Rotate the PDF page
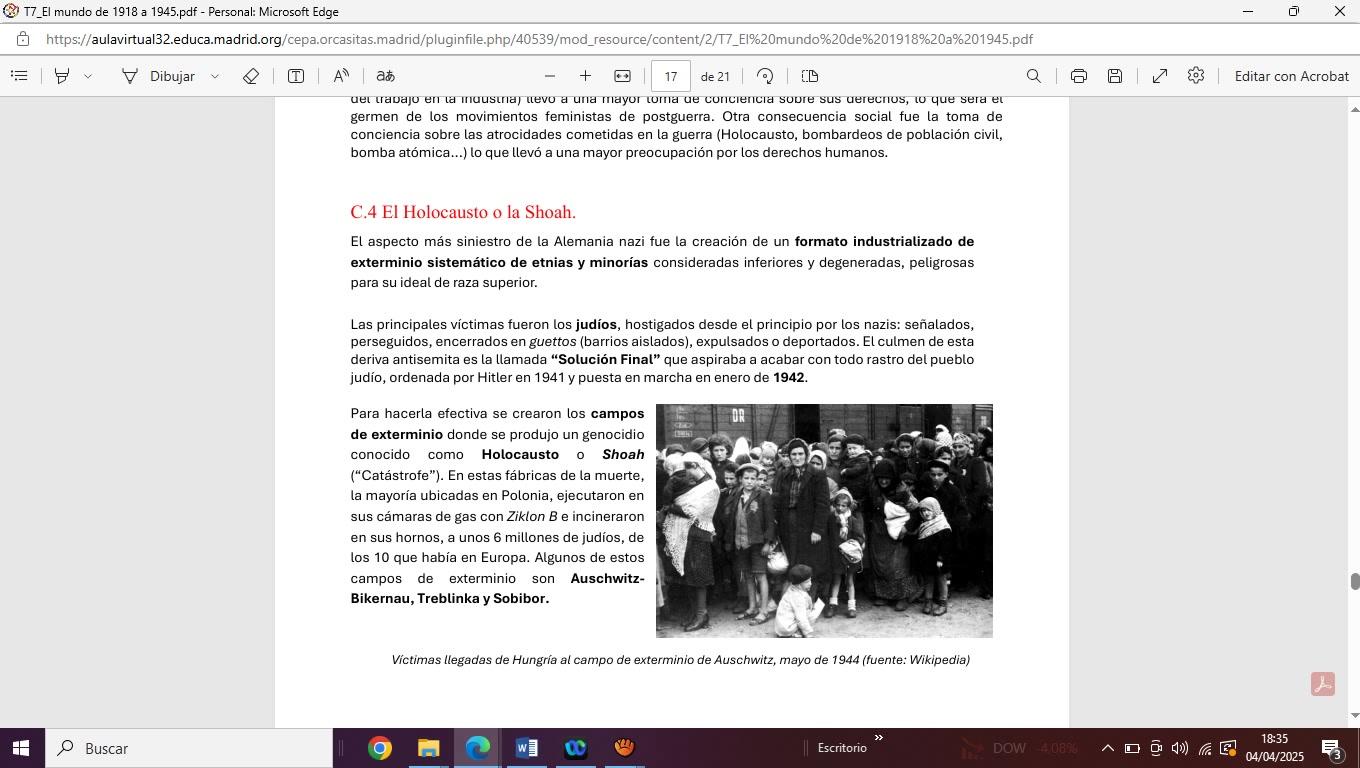Screen dimensions: 1360x768 765,76
